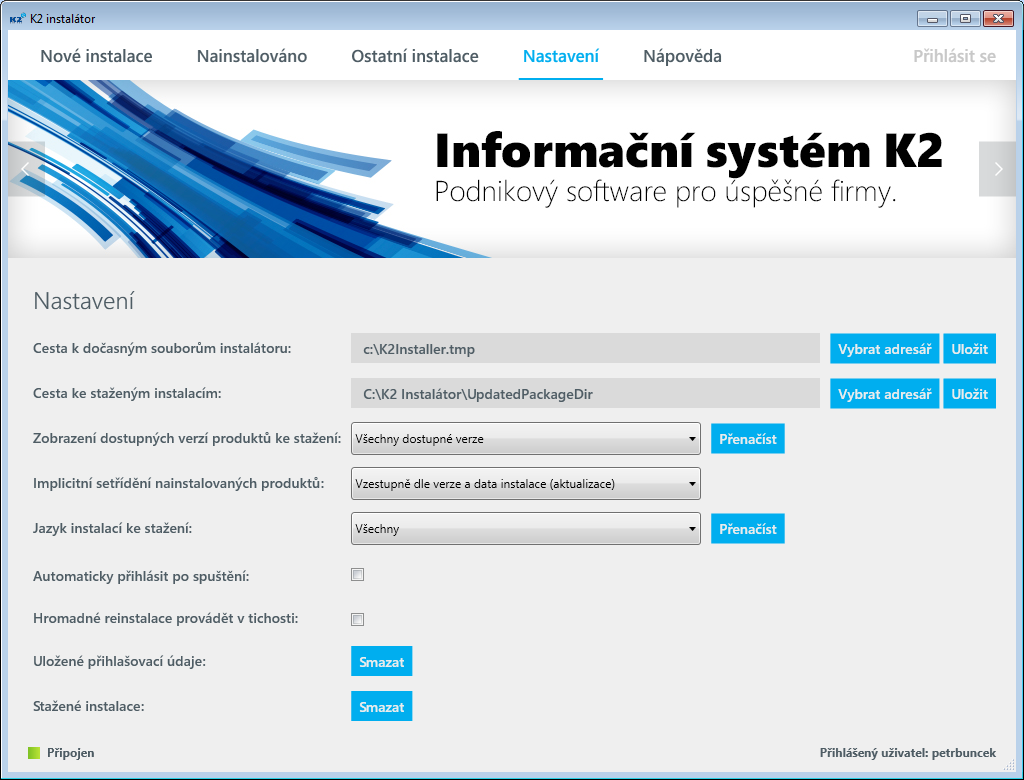Click Přenačíst next to available versions

[x=748, y=439]
